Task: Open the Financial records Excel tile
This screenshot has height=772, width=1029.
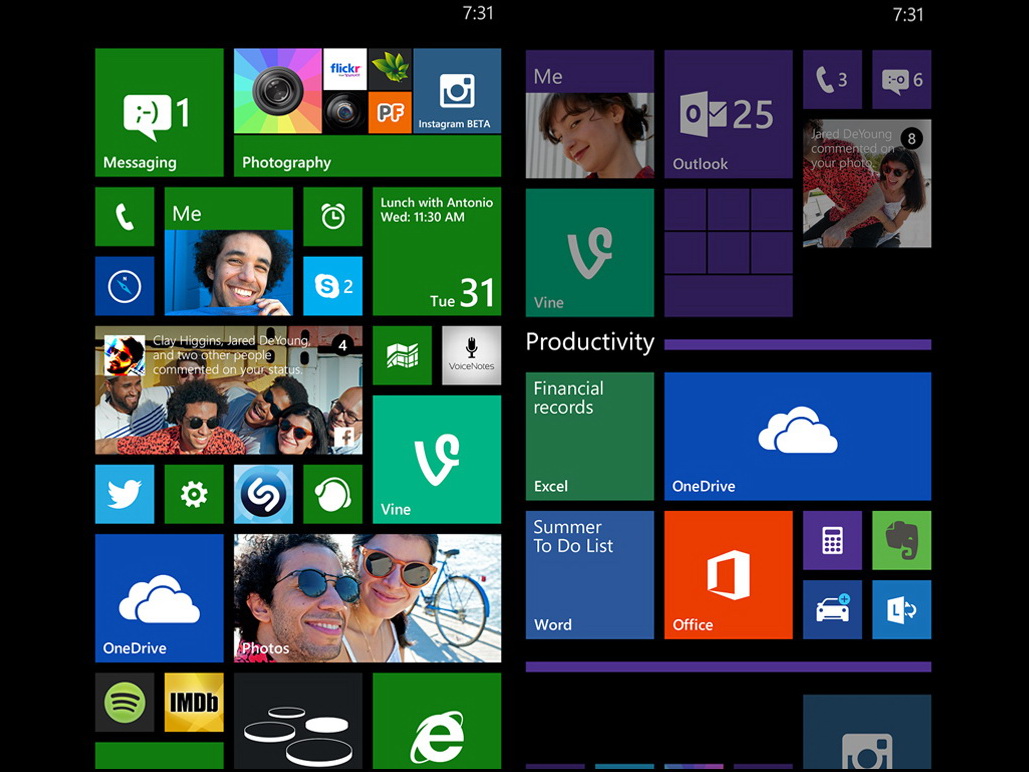Action: click(x=589, y=436)
